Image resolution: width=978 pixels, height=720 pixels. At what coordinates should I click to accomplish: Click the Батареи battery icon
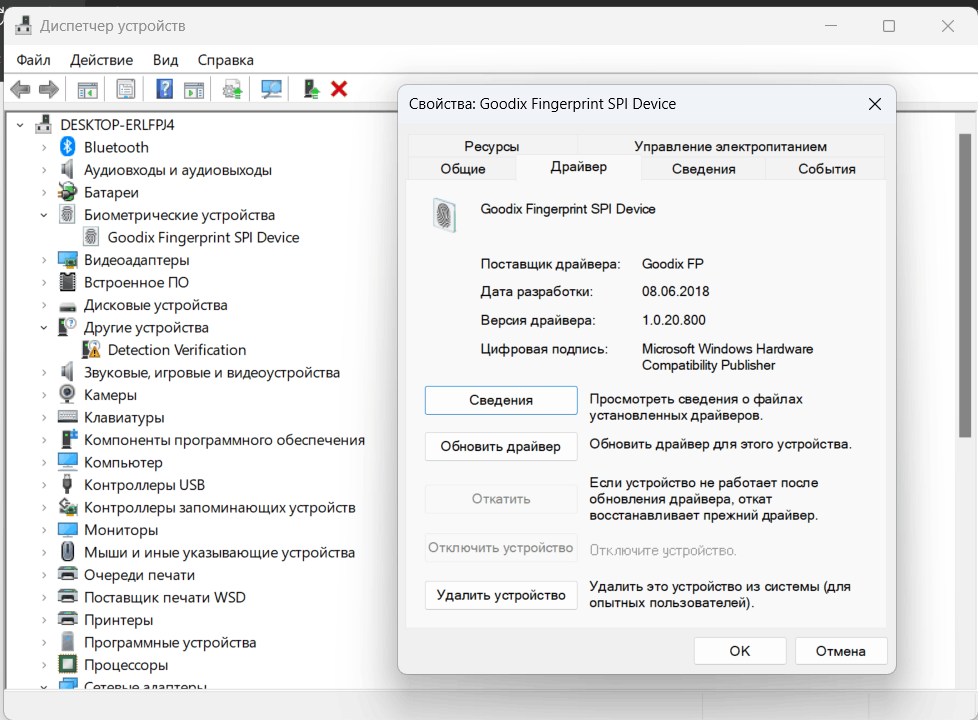coord(67,192)
